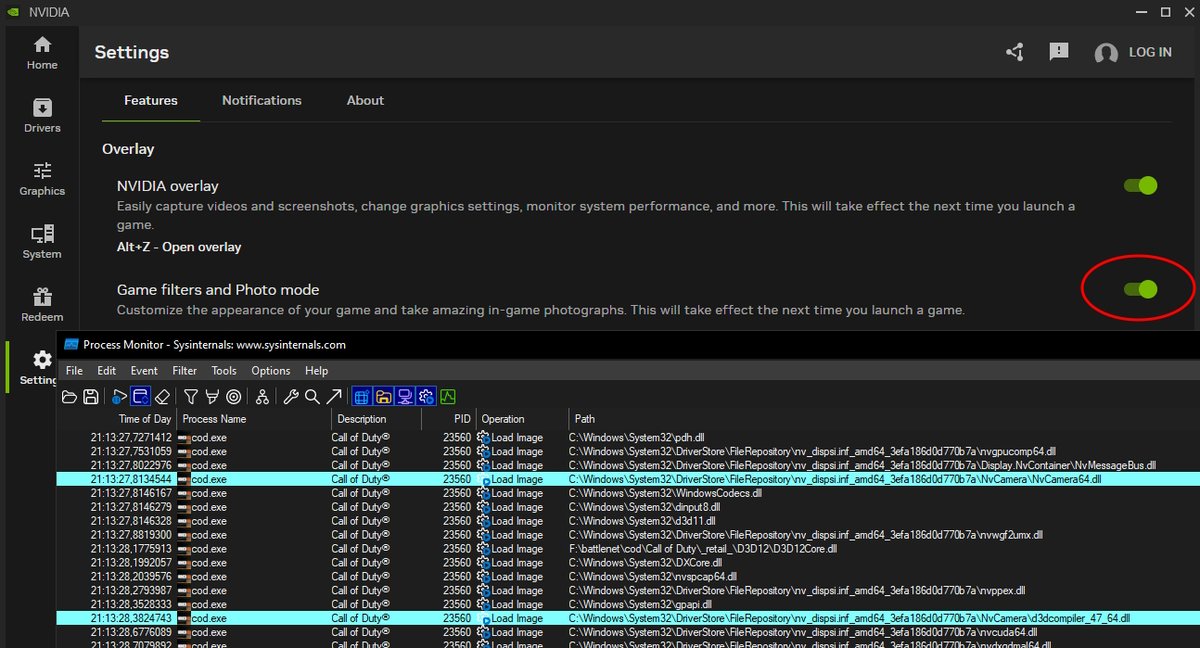
Task: Open the System section in NVIDIA sidebar
Action: point(42,242)
